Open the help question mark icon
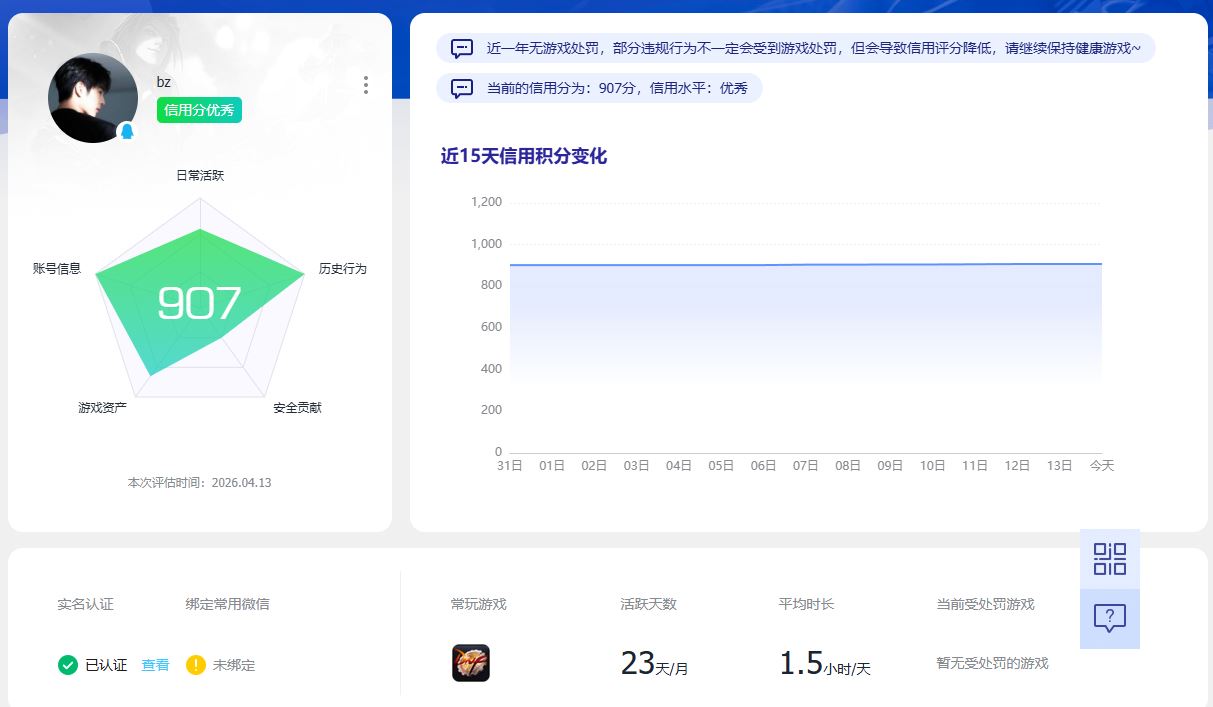Image resolution: width=1213 pixels, height=707 pixels. click(x=1109, y=618)
